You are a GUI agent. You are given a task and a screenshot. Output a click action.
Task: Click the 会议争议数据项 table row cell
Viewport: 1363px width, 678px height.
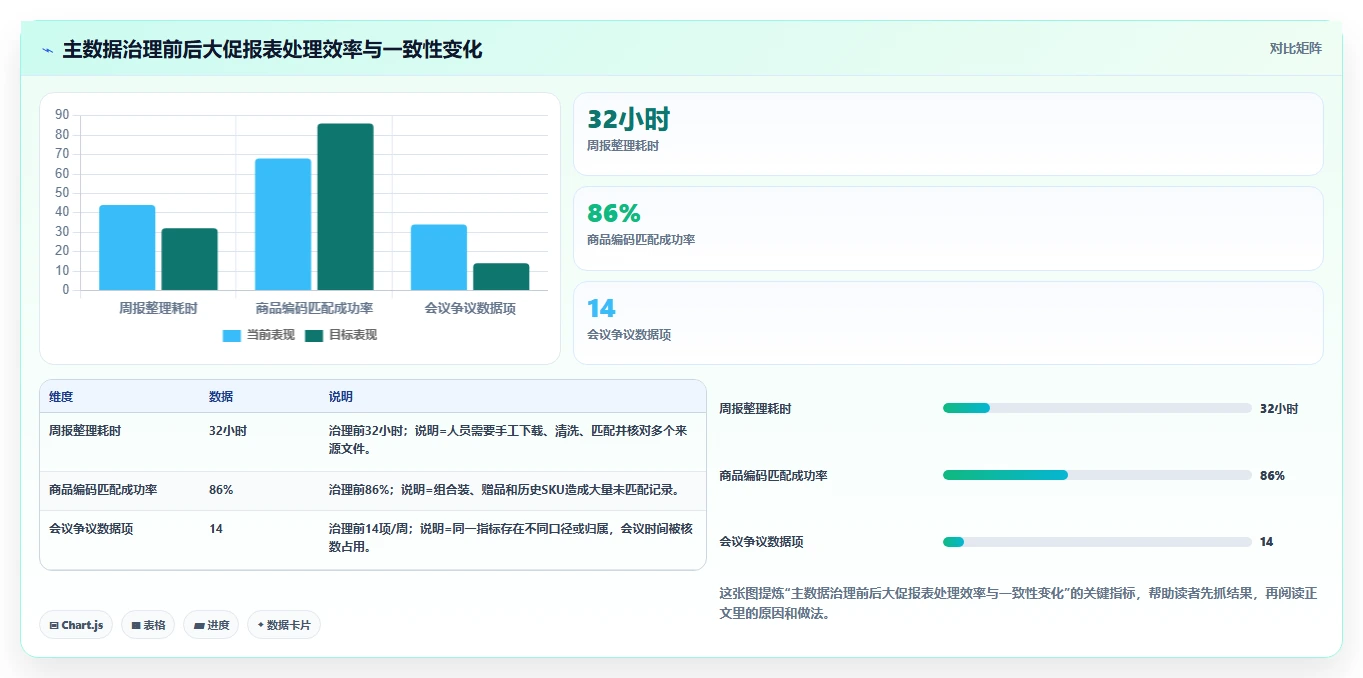(x=91, y=529)
